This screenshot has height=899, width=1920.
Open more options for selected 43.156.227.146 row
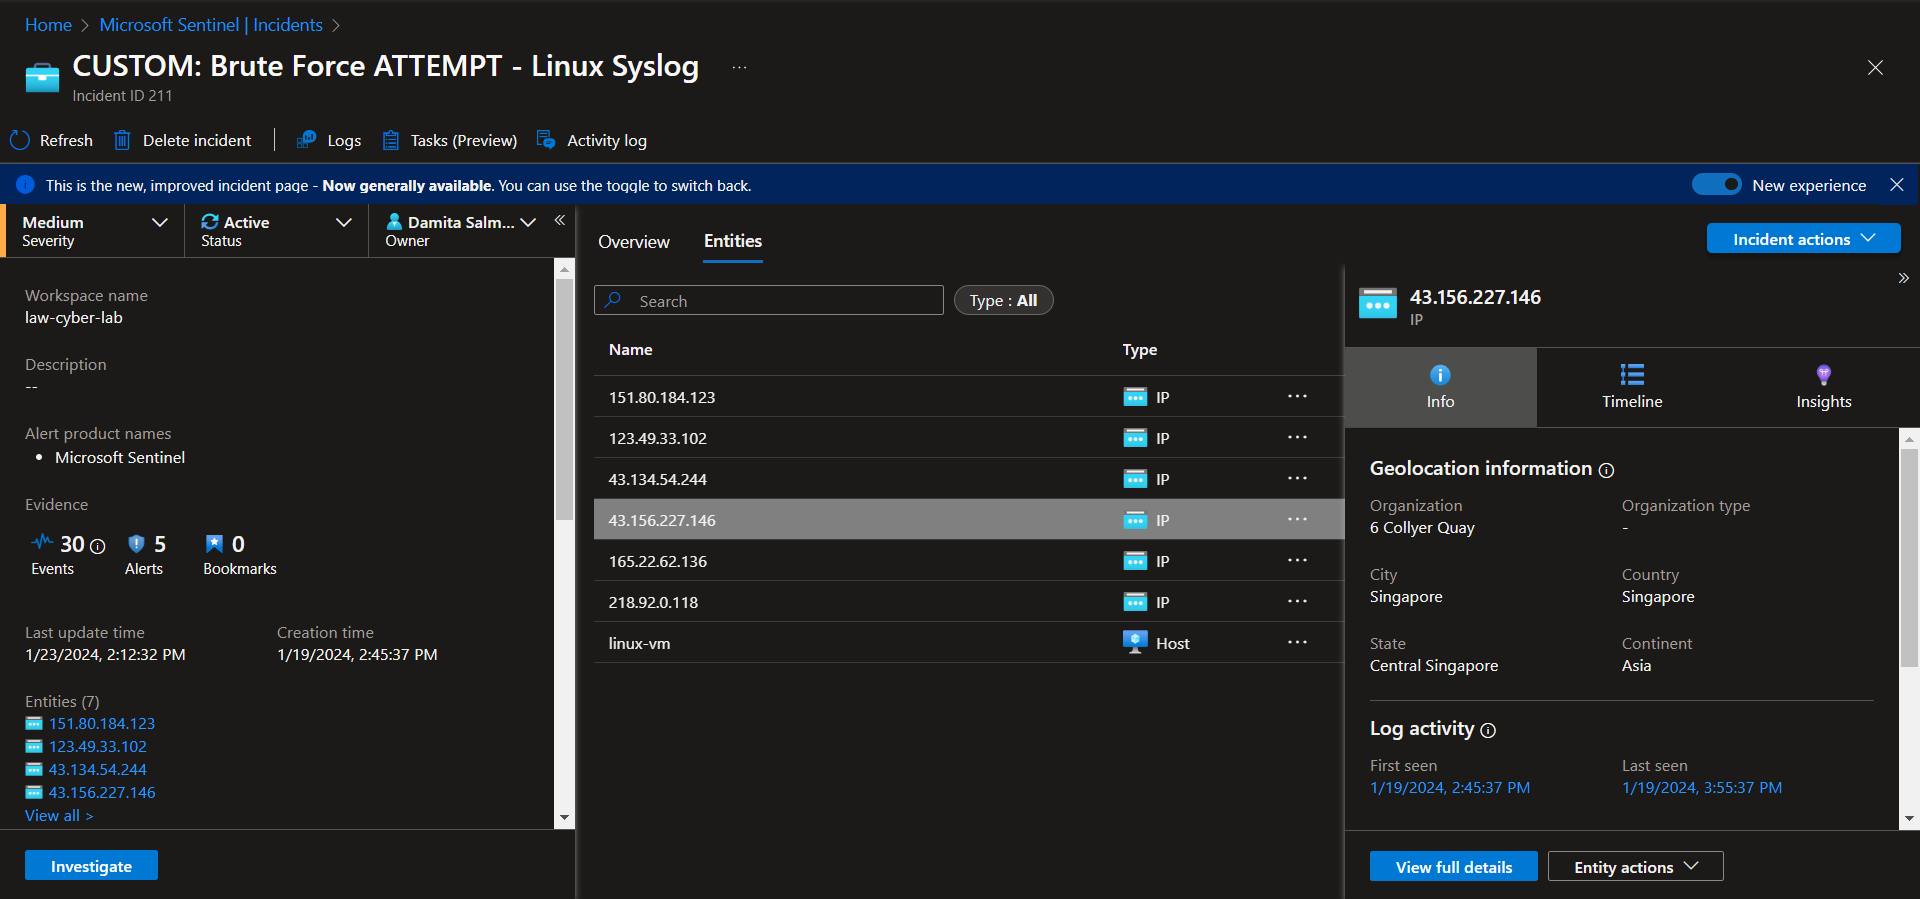point(1297,519)
